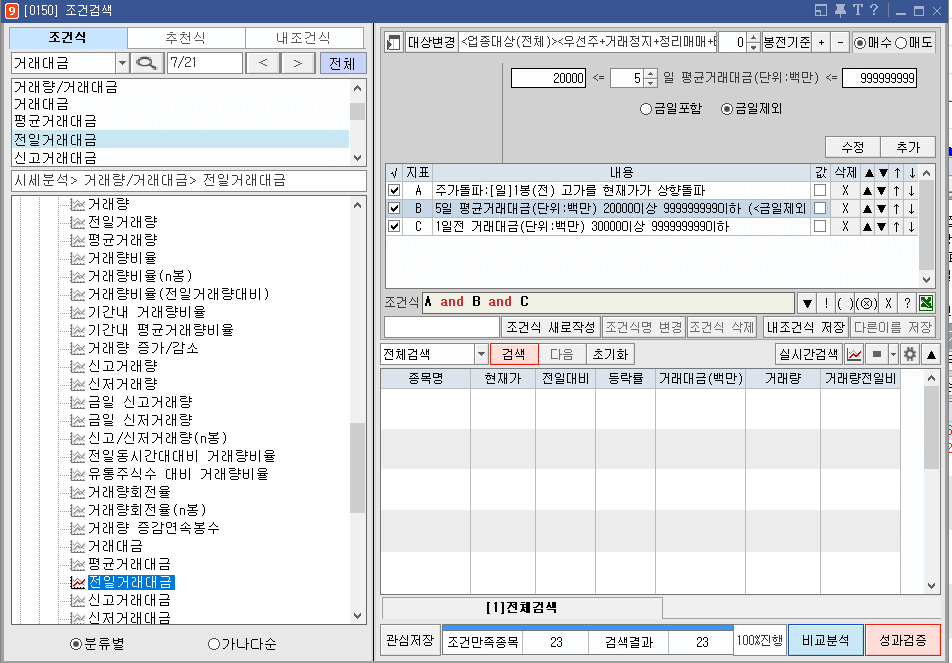This screenshot has width=952, height=663.
Task: Click the 성과검증 button
Action: click(903, 641)
